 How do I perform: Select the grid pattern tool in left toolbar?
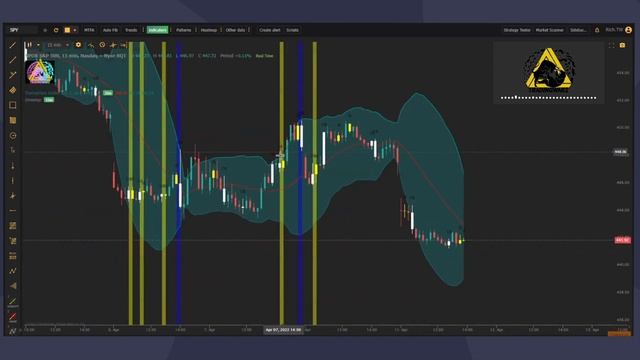pyautogui.click(x=13, y=226)
